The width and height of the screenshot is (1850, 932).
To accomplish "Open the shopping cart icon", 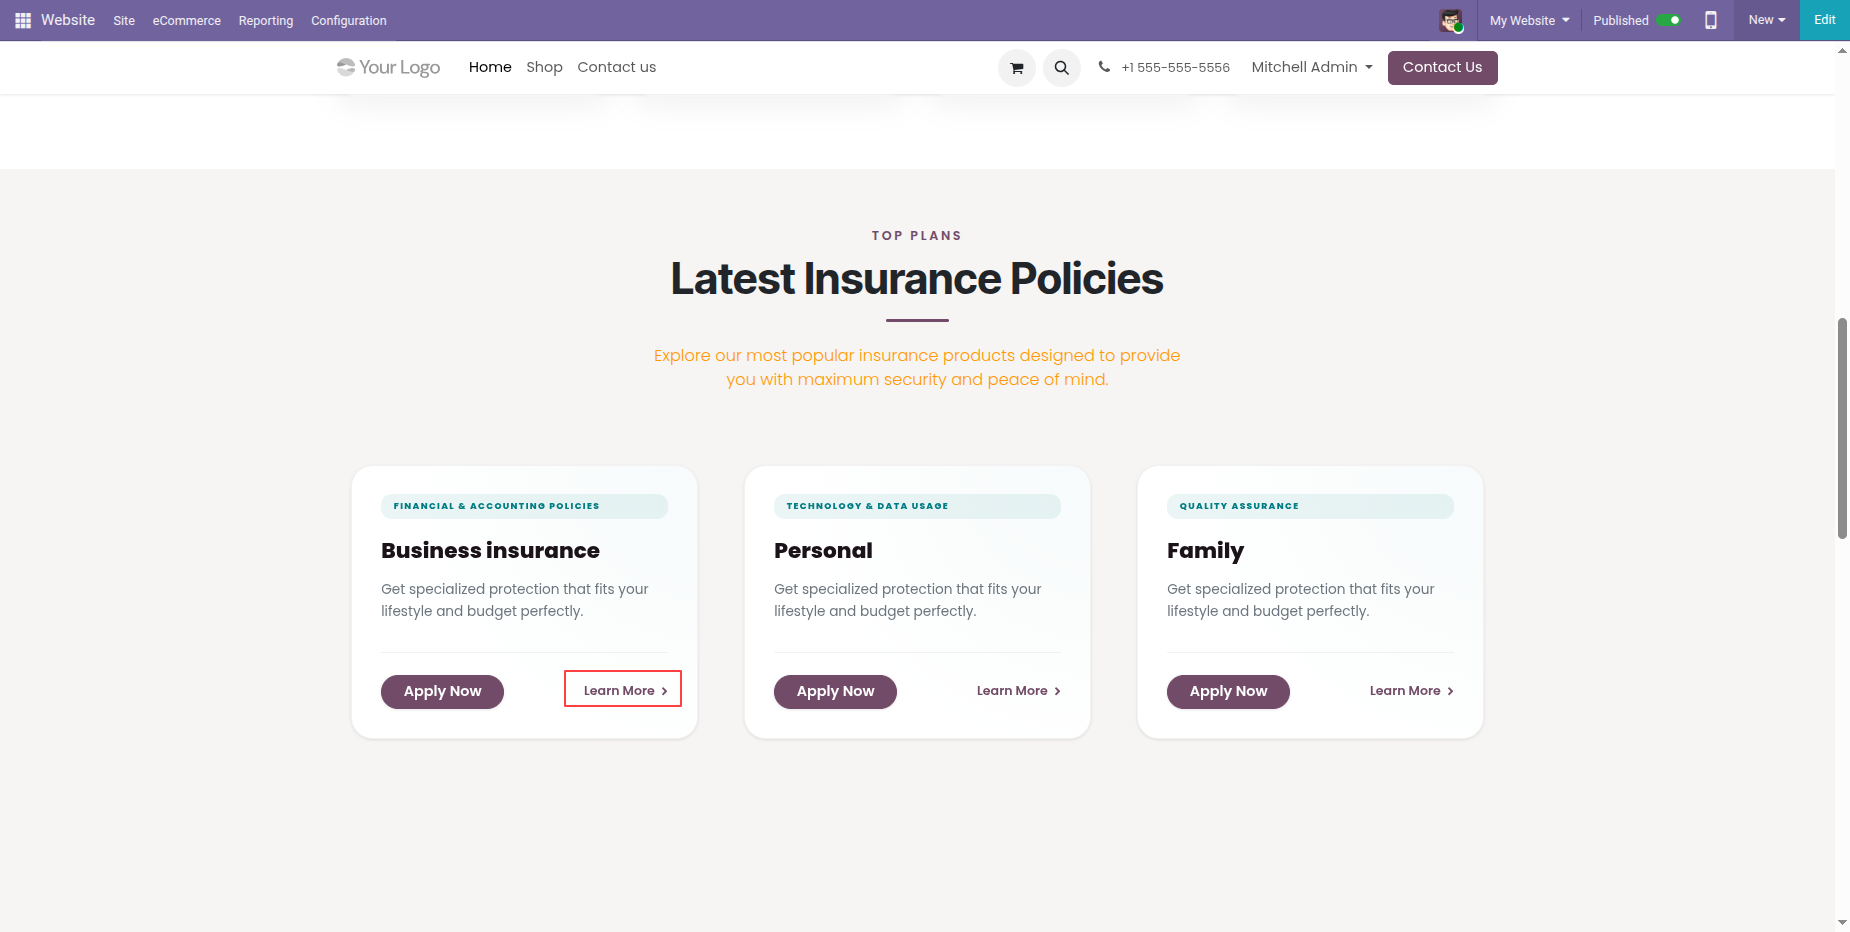I will point(1017,68).
